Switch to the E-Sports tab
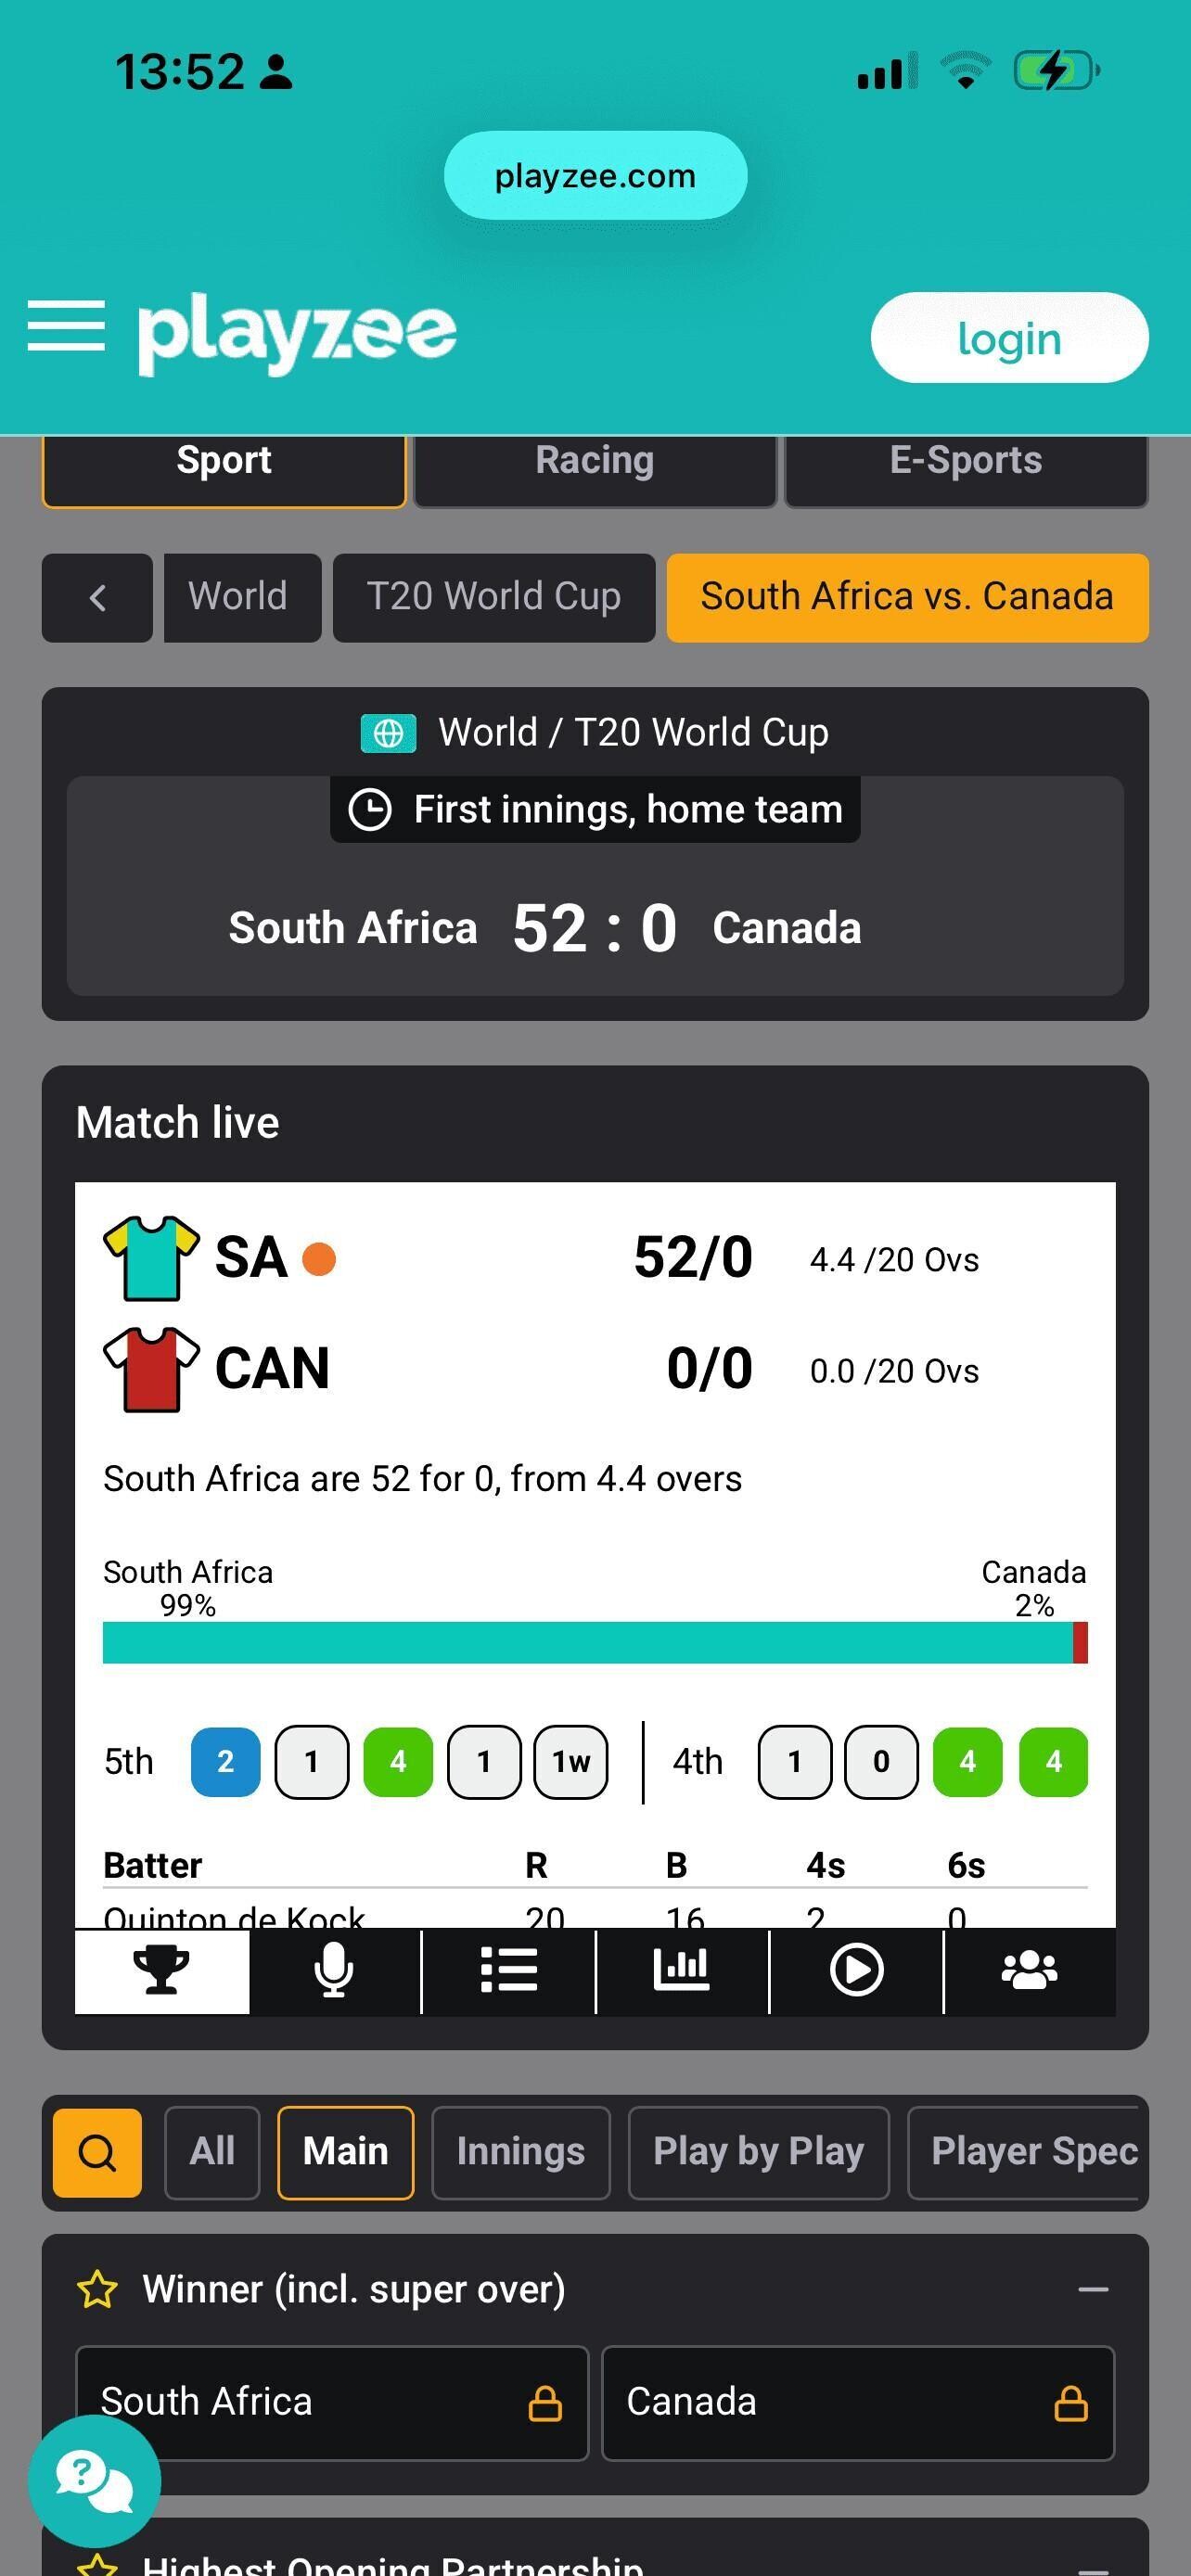The width and height of the screenshot is (1191, 2576). point(966,462)
